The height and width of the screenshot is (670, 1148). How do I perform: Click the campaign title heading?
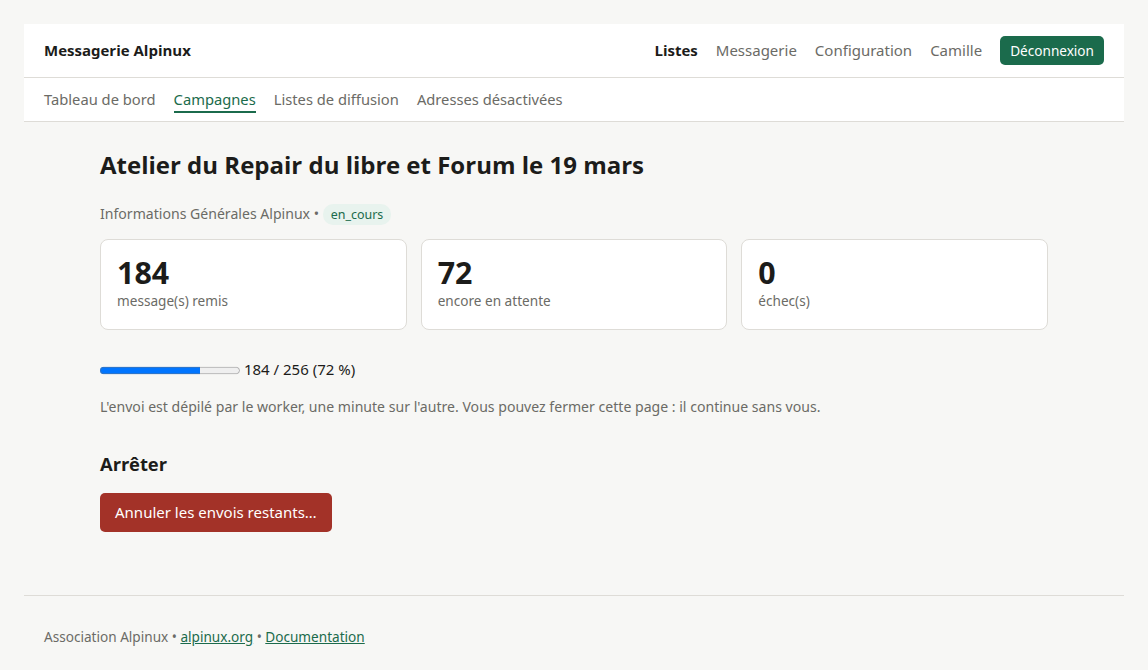pos(372,165)
